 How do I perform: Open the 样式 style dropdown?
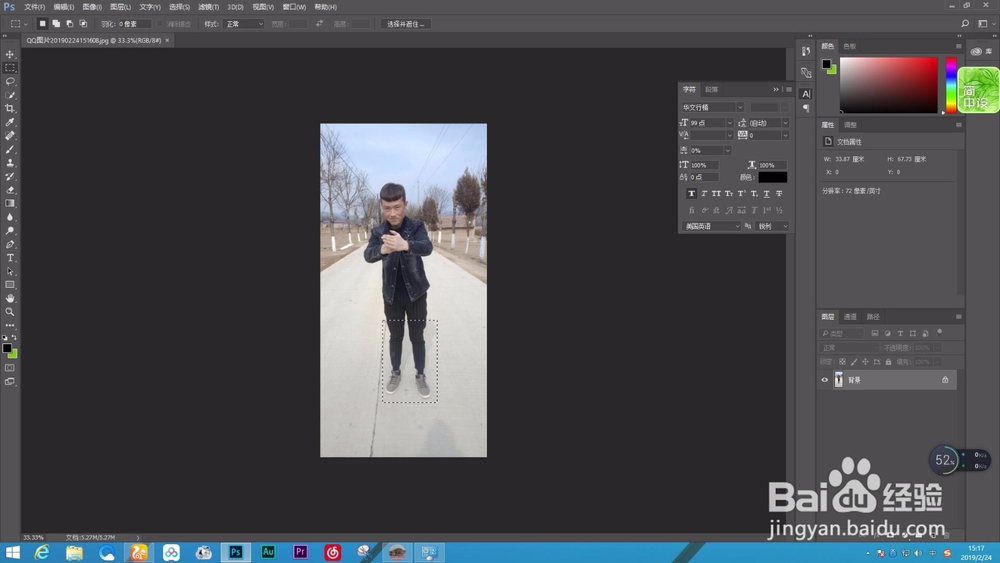[244, 24]
